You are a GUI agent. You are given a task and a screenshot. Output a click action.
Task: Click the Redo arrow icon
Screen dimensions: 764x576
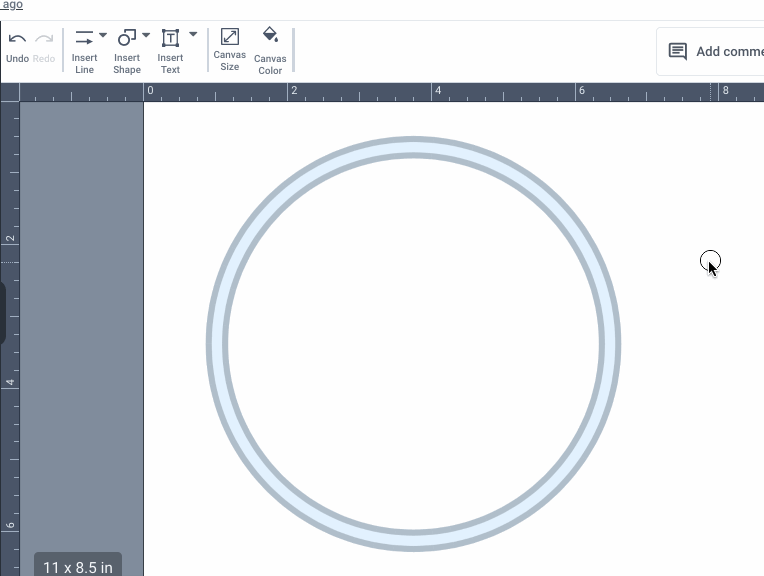44,39
